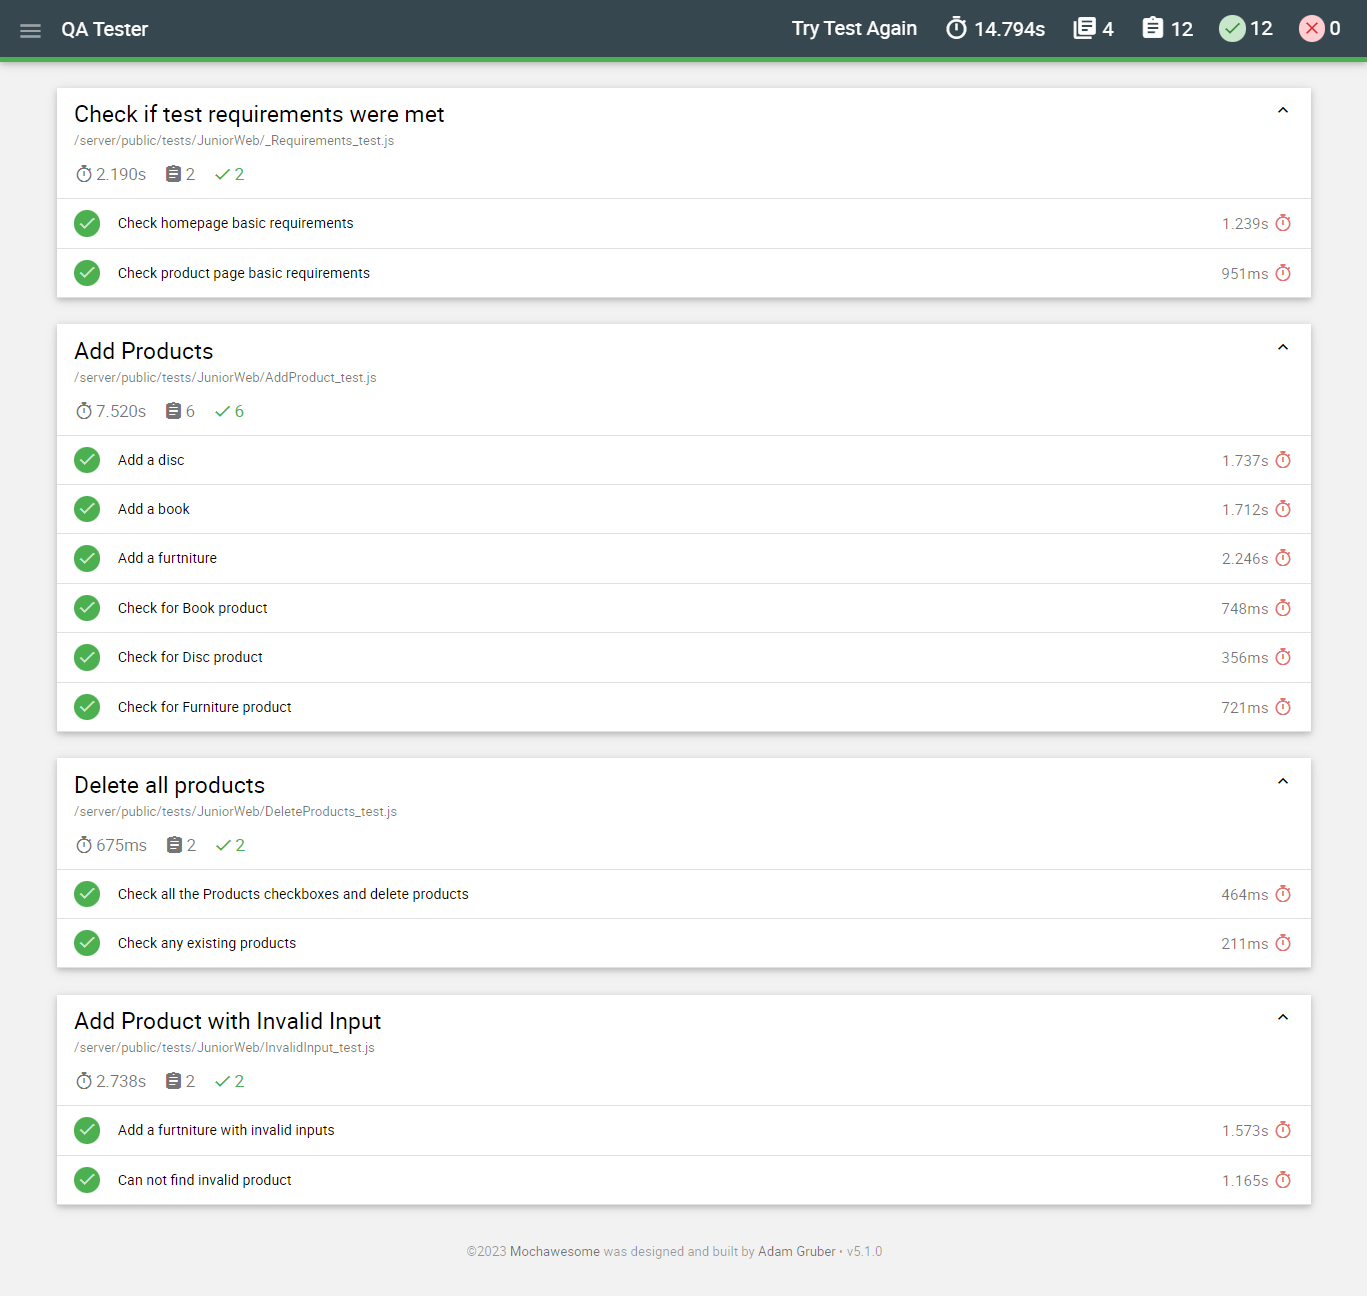Collapse the Delete all products suite

coord(1283,781)
